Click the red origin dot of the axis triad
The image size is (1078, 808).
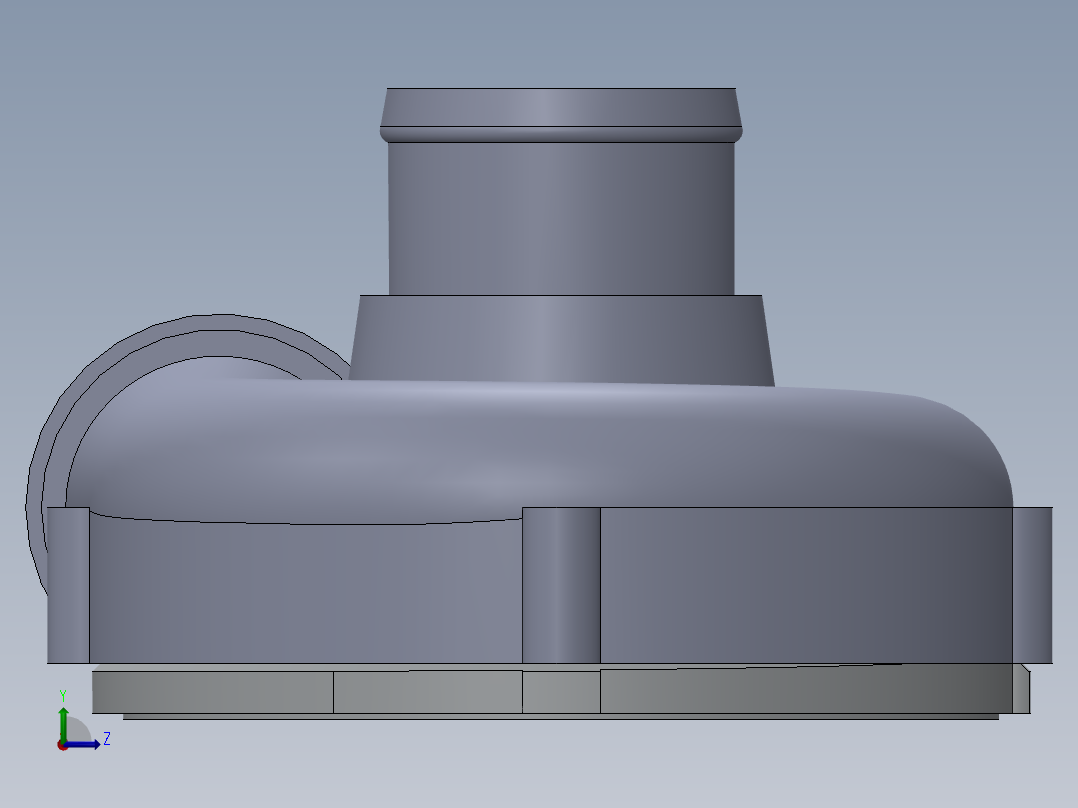click(x=62, y=745)
